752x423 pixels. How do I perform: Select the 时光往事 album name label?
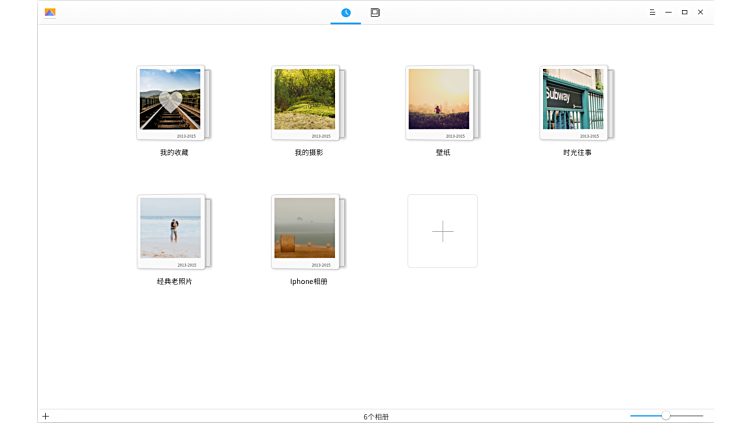click(577, 153)
